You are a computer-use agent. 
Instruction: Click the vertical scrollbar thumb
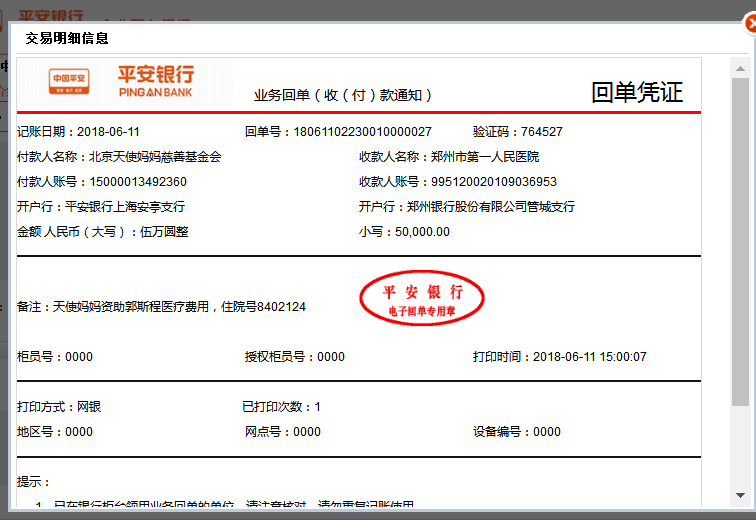pyautogui.click(x=740, y=241)
